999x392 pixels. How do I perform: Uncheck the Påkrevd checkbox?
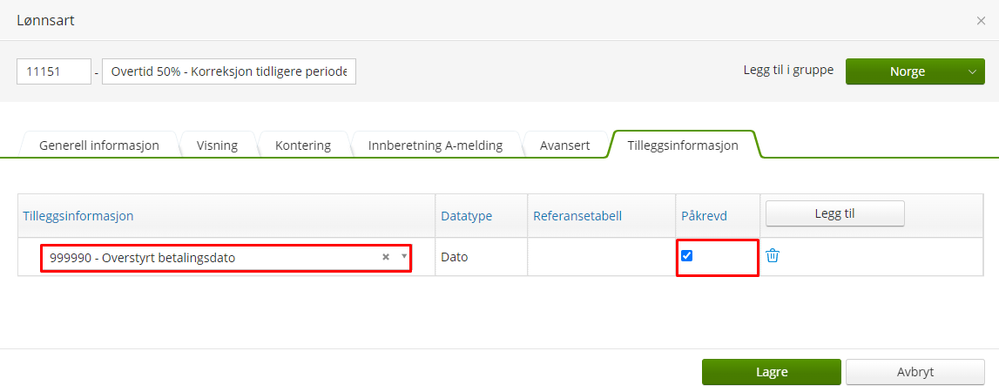(687, 256)
